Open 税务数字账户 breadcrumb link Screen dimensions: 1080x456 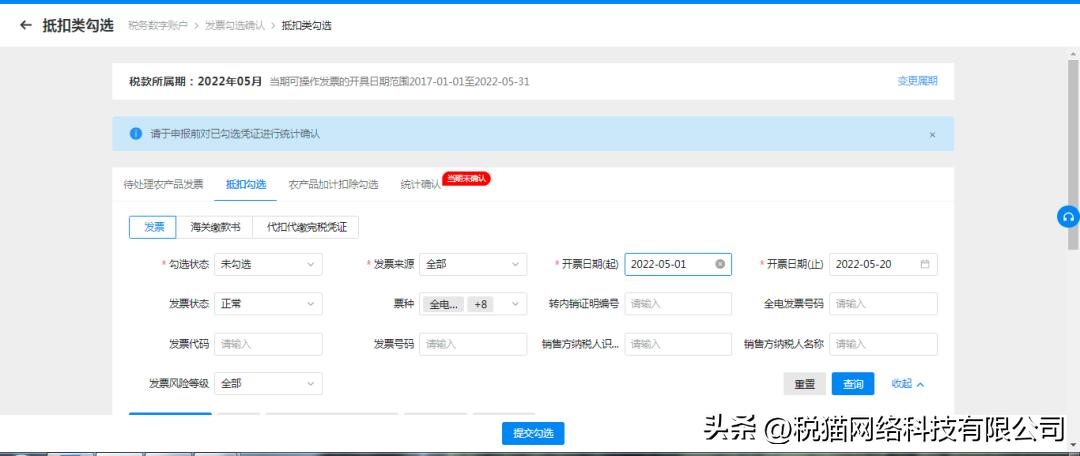158,25
